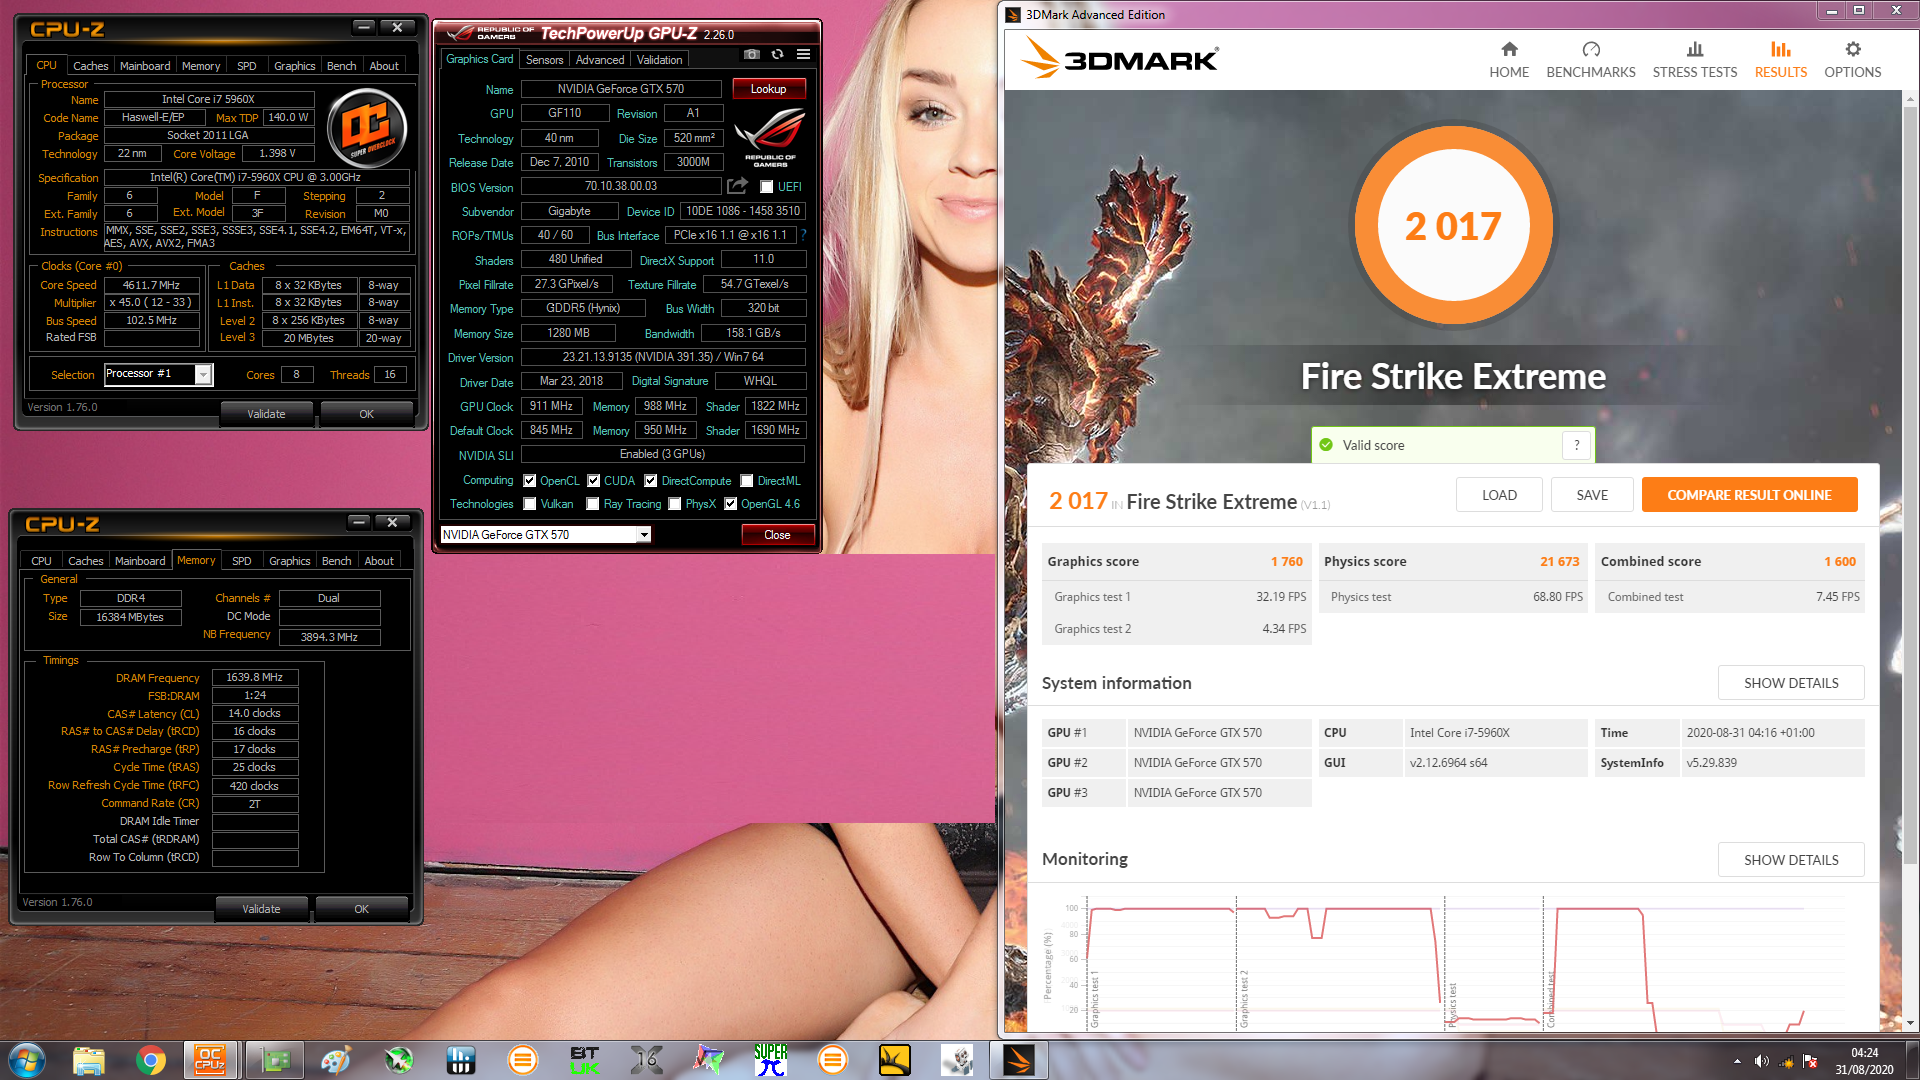This screenshot has width=1920, height=1080.
Task: Open File Explorer from the taskbar
Action: tap(89, 1060)
